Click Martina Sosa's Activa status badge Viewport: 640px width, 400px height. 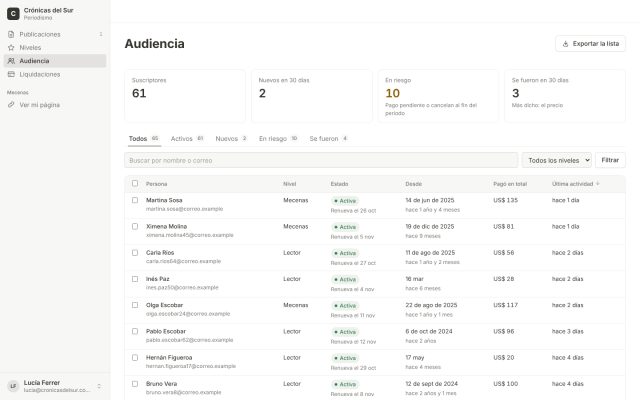click(345, 201)
